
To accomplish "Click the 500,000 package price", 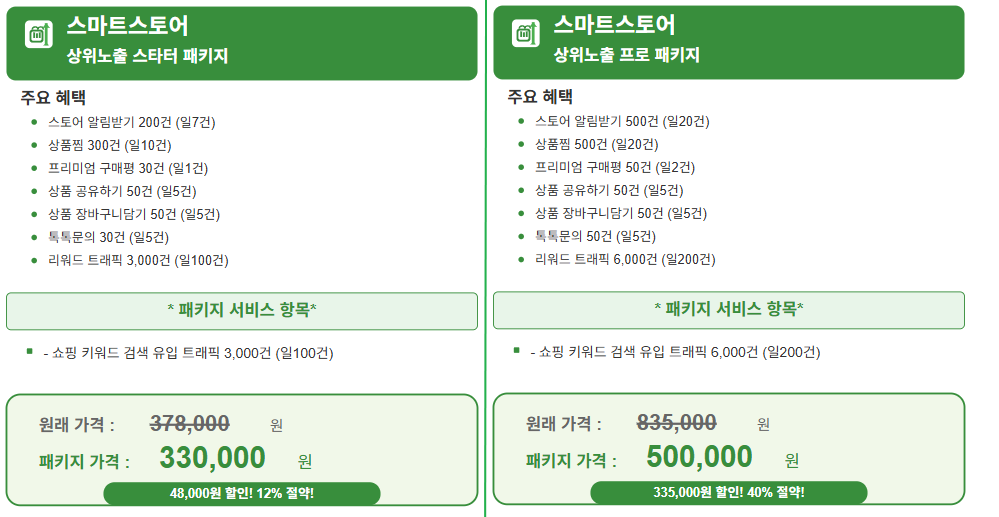I will click(x=700, y=456).
